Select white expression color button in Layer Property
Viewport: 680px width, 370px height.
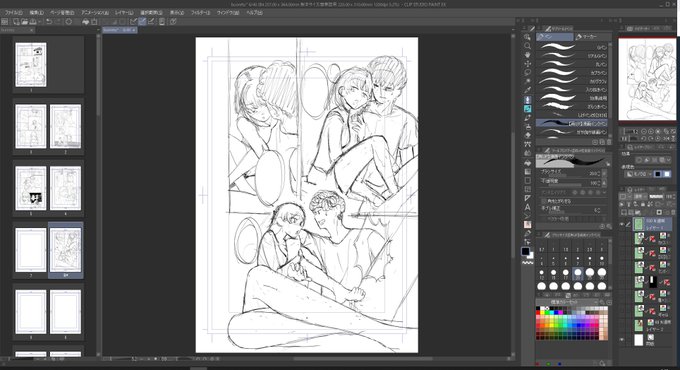(x=667, y=174)
